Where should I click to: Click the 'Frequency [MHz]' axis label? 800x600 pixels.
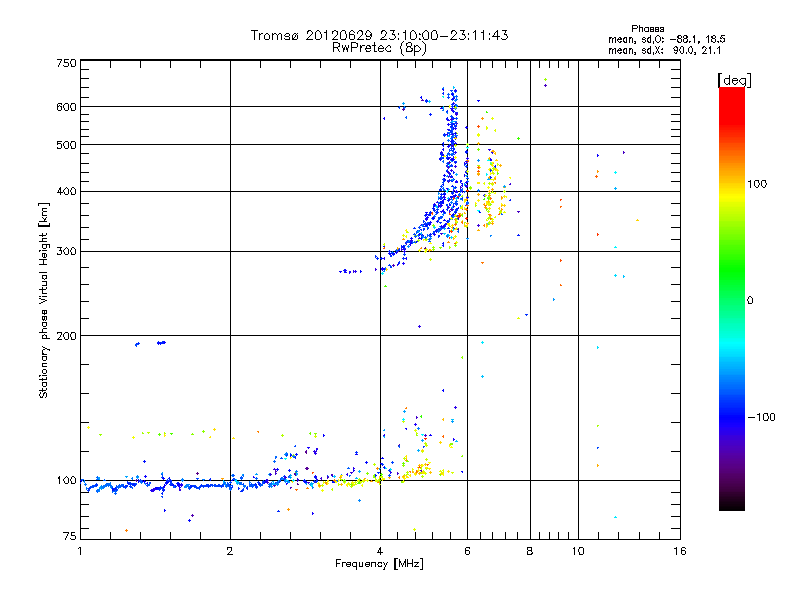point(379,563)
